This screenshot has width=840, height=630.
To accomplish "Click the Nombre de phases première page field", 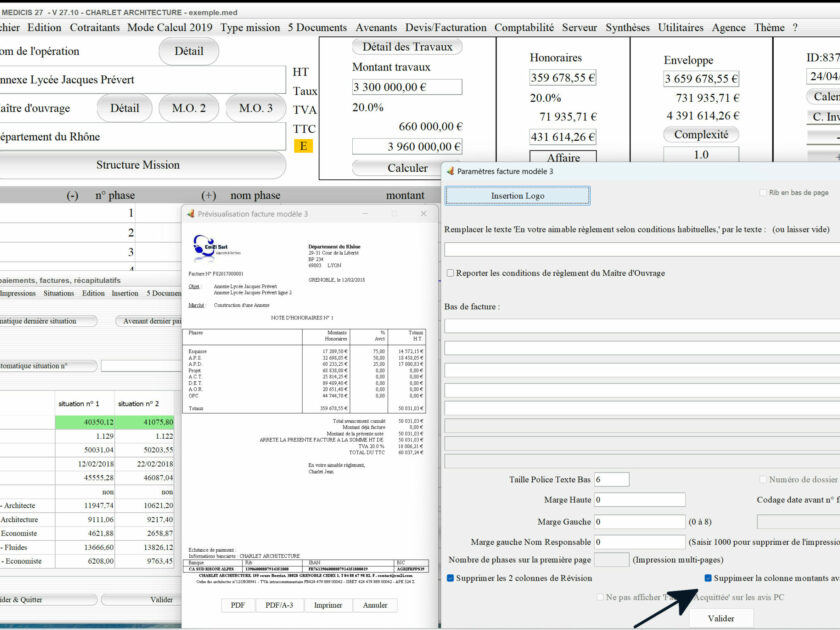I will [x=611, y=560].
